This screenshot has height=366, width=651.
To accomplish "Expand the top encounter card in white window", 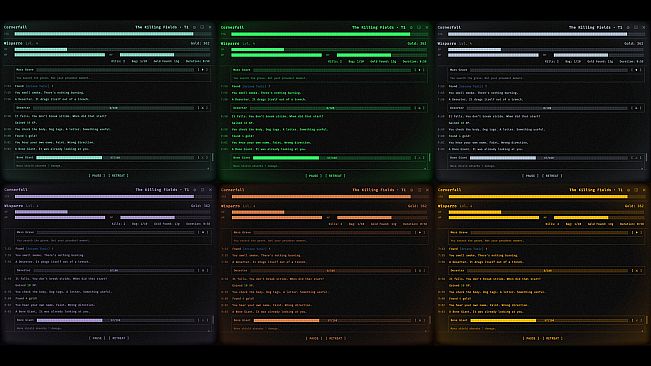I will click(636, 70).
